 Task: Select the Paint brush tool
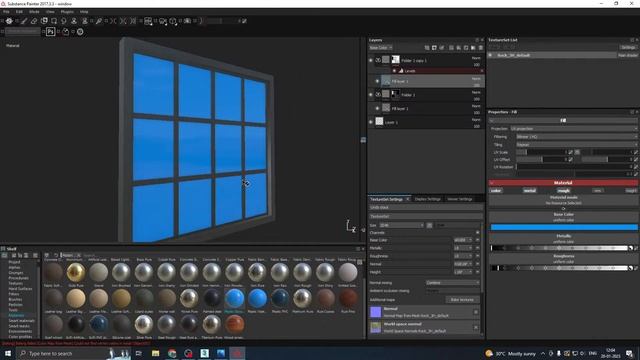point(24,21)
